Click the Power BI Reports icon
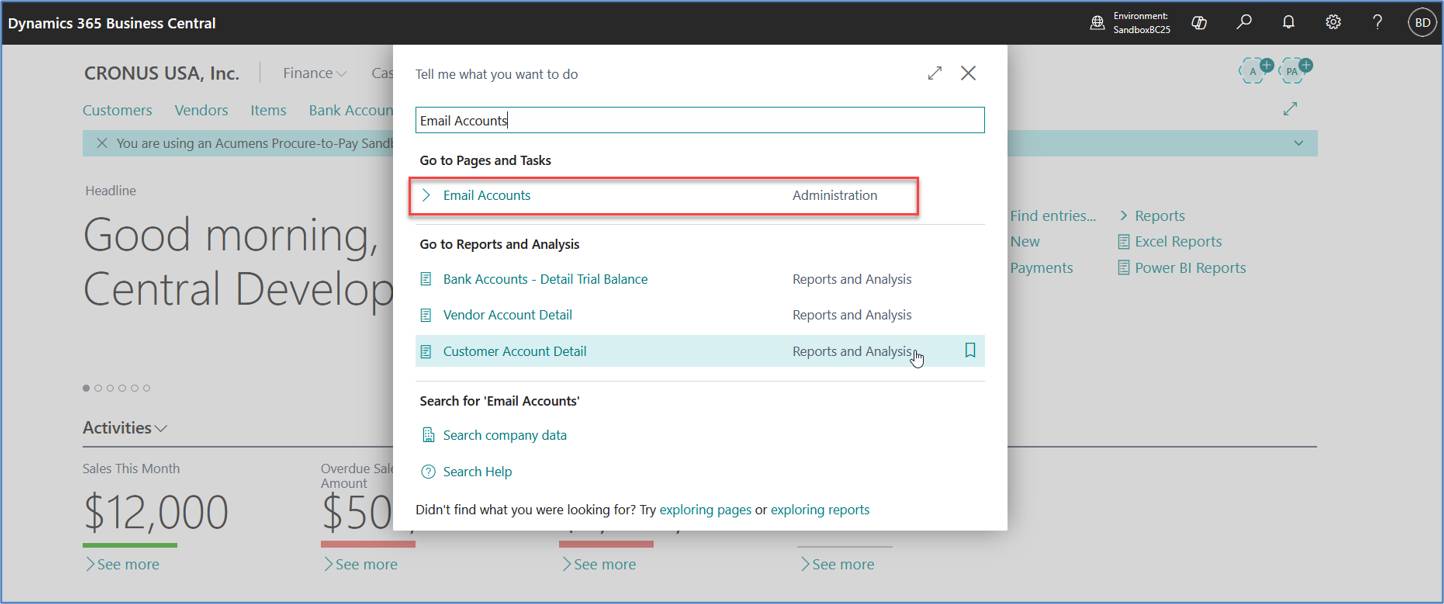The width and height of the screenshot is (1444, 604). tap(1124, 268)
